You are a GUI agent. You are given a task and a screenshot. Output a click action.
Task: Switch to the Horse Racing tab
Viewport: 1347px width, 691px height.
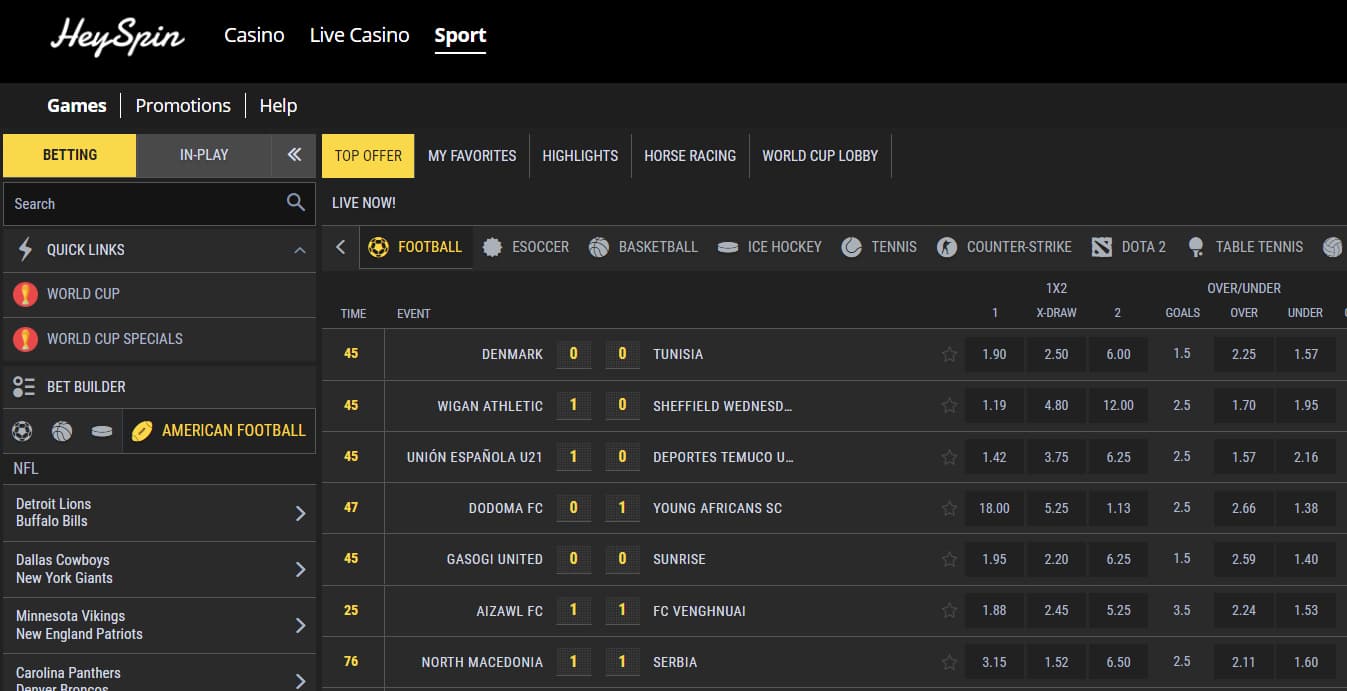pyautogui.click(x=689, y=156)
